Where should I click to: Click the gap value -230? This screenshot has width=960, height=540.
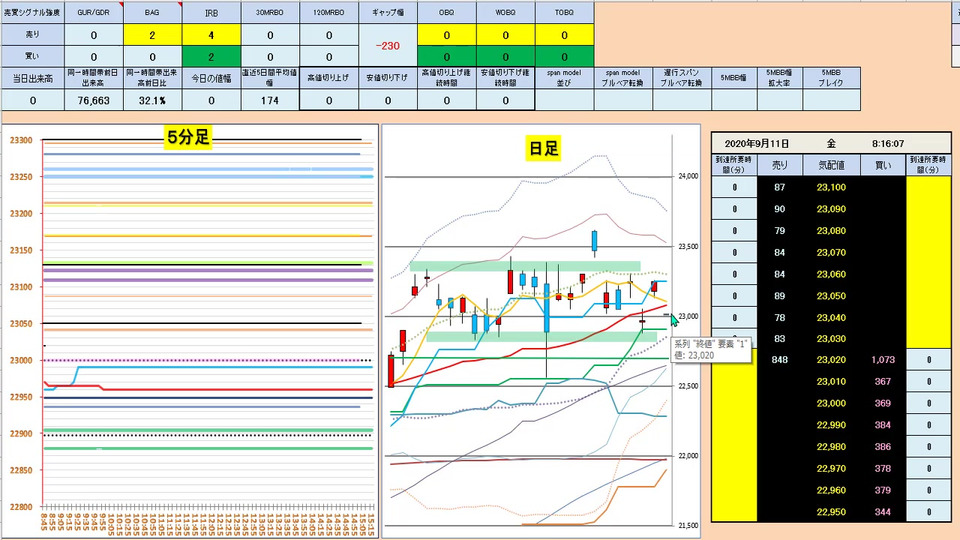(388, 46)
